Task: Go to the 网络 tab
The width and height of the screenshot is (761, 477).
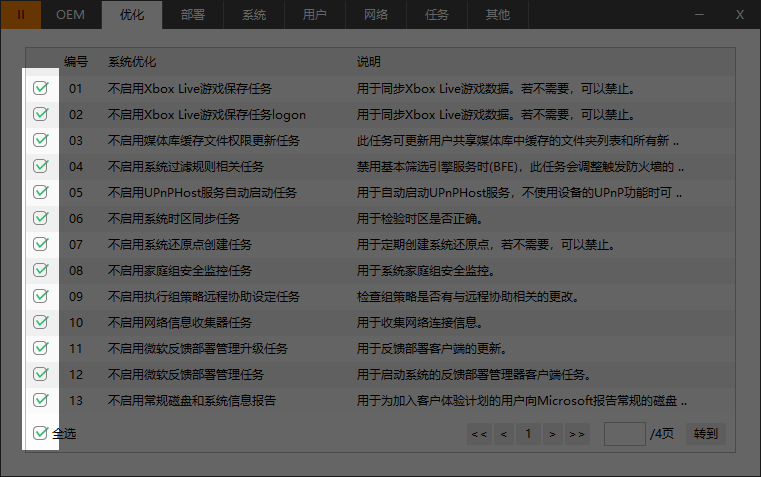Action: 375,14
